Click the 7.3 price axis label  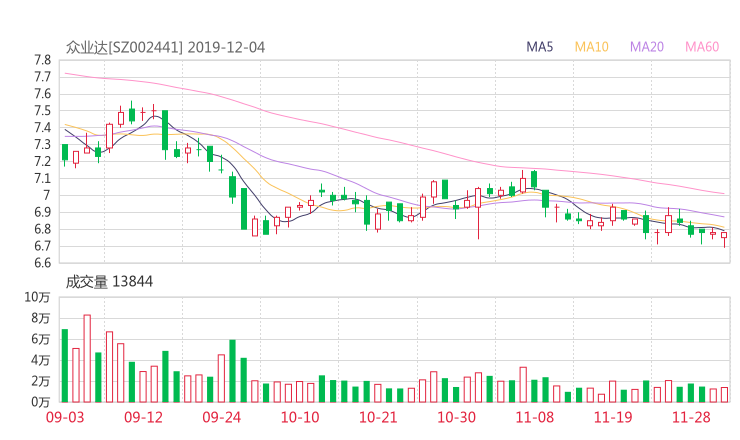point(42,144)
